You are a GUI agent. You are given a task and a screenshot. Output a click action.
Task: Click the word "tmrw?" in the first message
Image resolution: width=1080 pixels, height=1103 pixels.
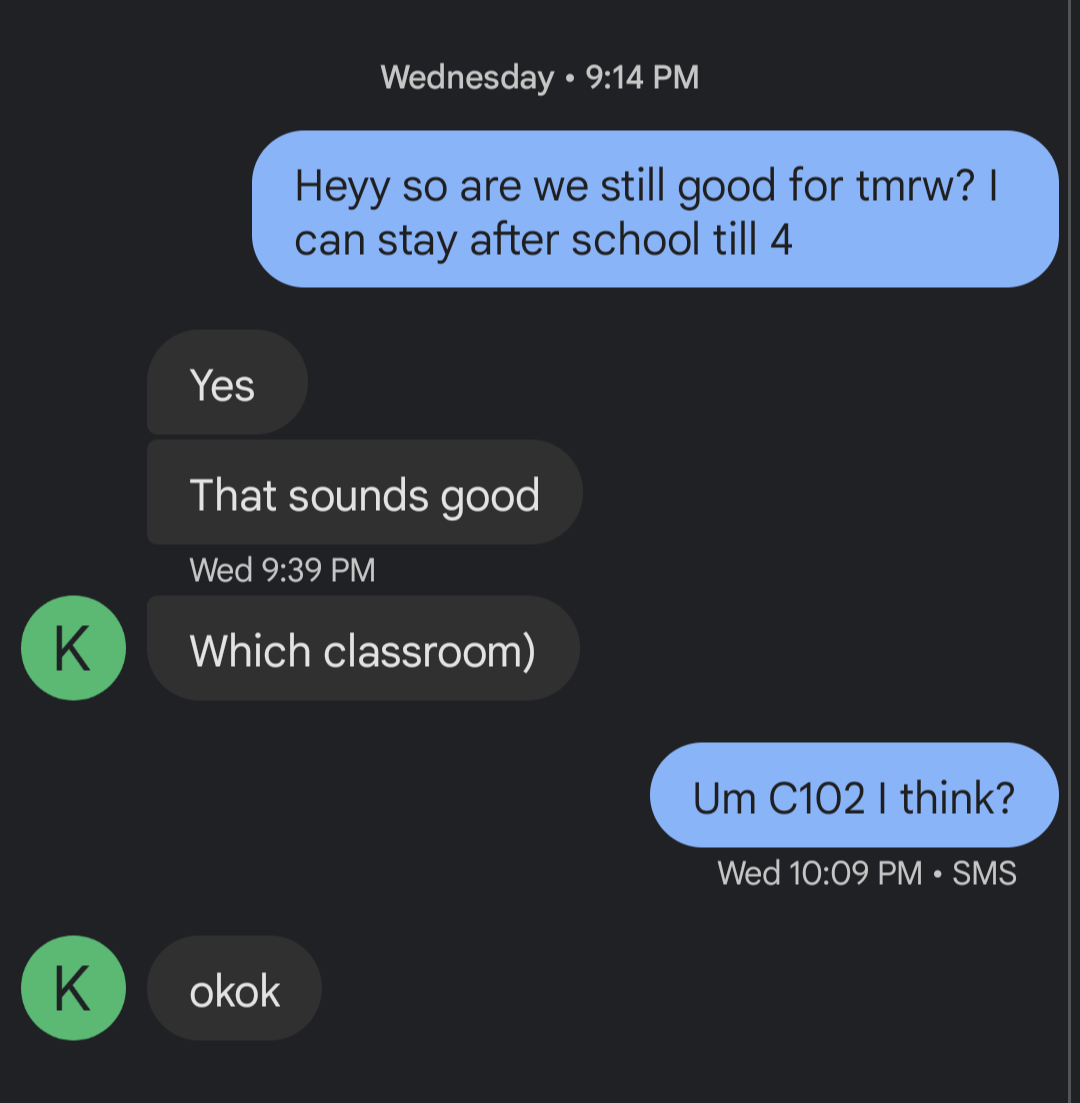pos(915,186)
